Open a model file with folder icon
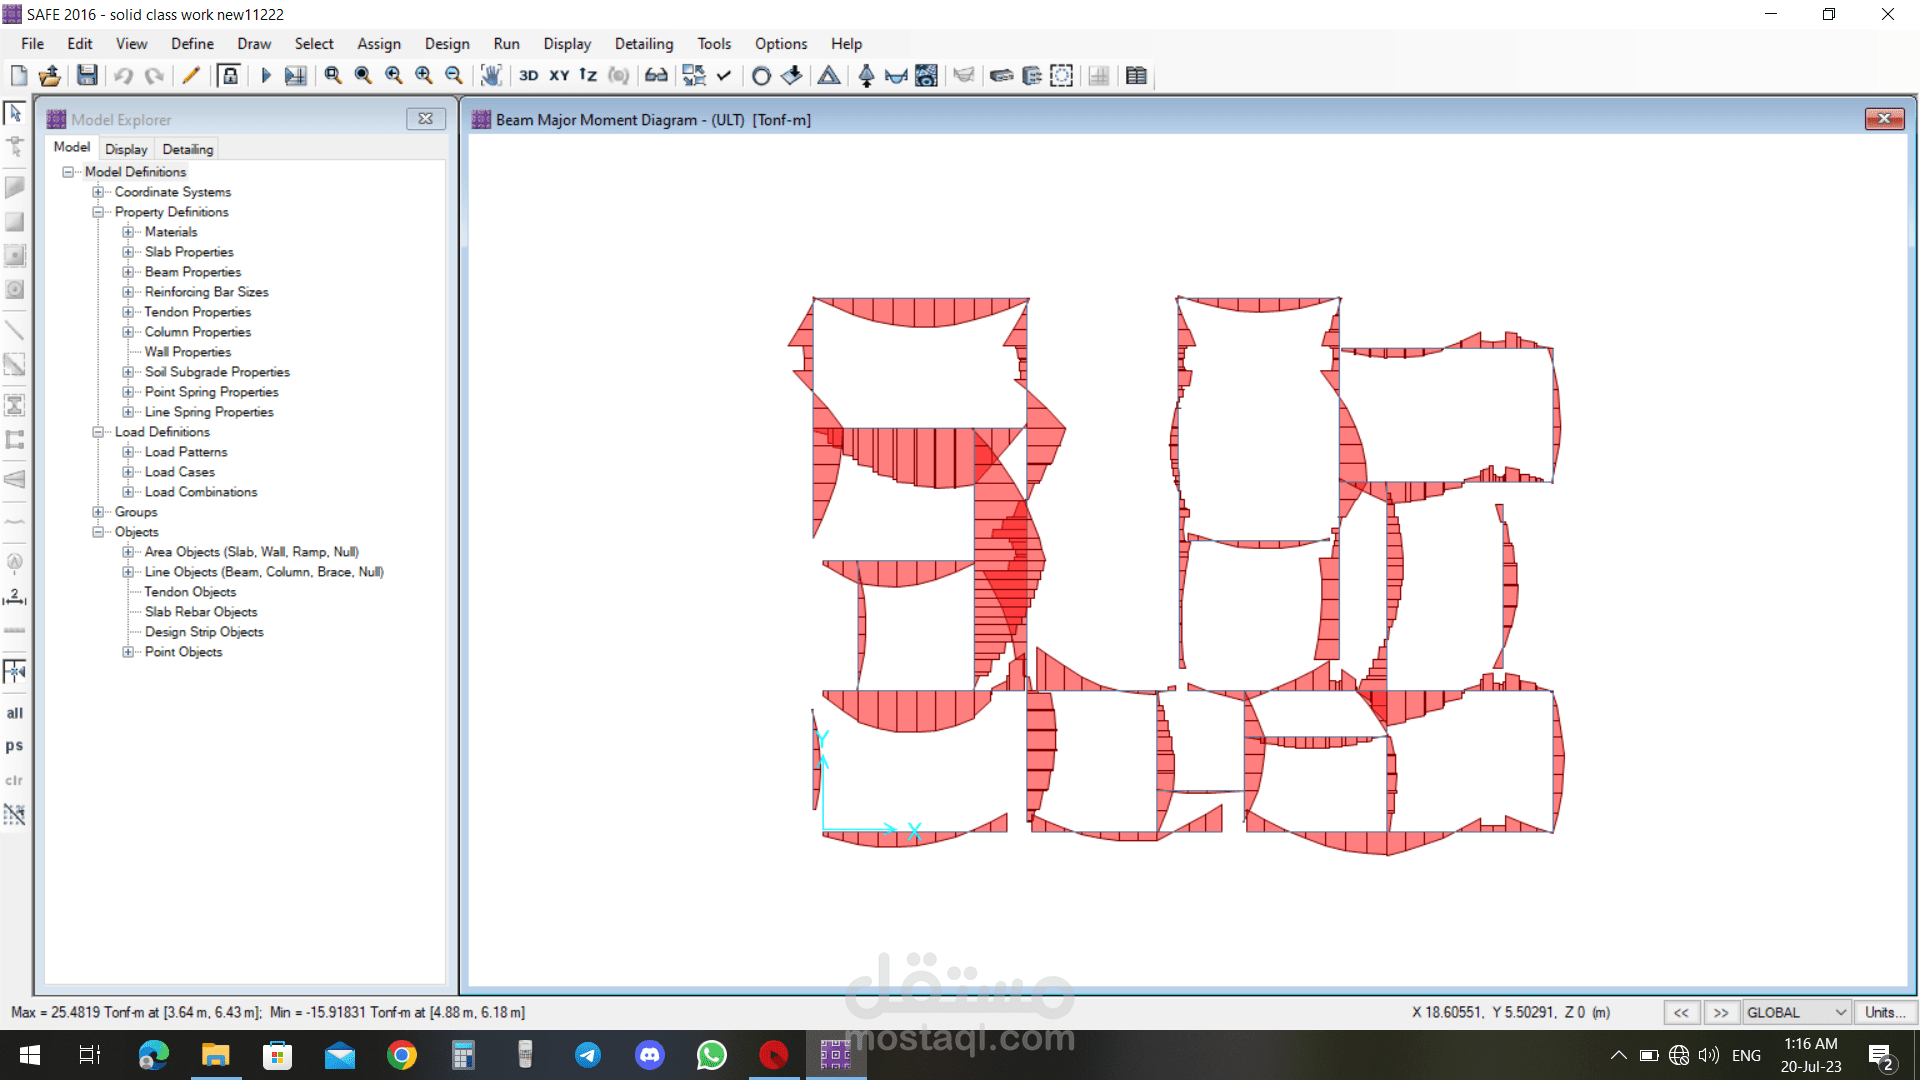 [x=50, y=75]
